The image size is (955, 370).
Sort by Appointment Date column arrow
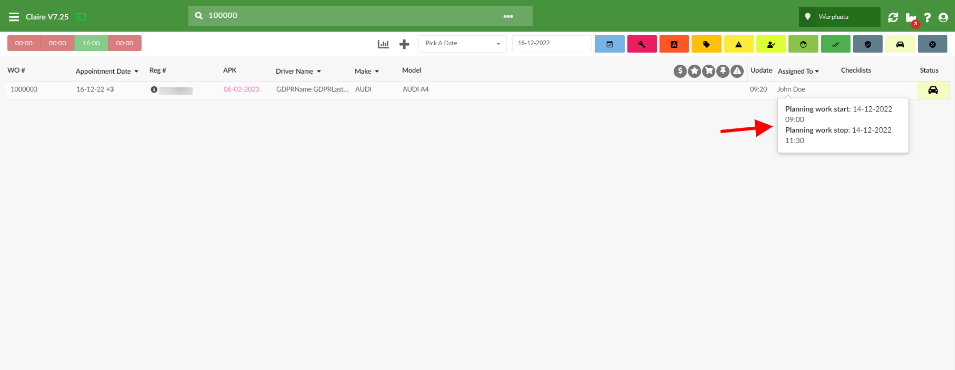(136, 72)
